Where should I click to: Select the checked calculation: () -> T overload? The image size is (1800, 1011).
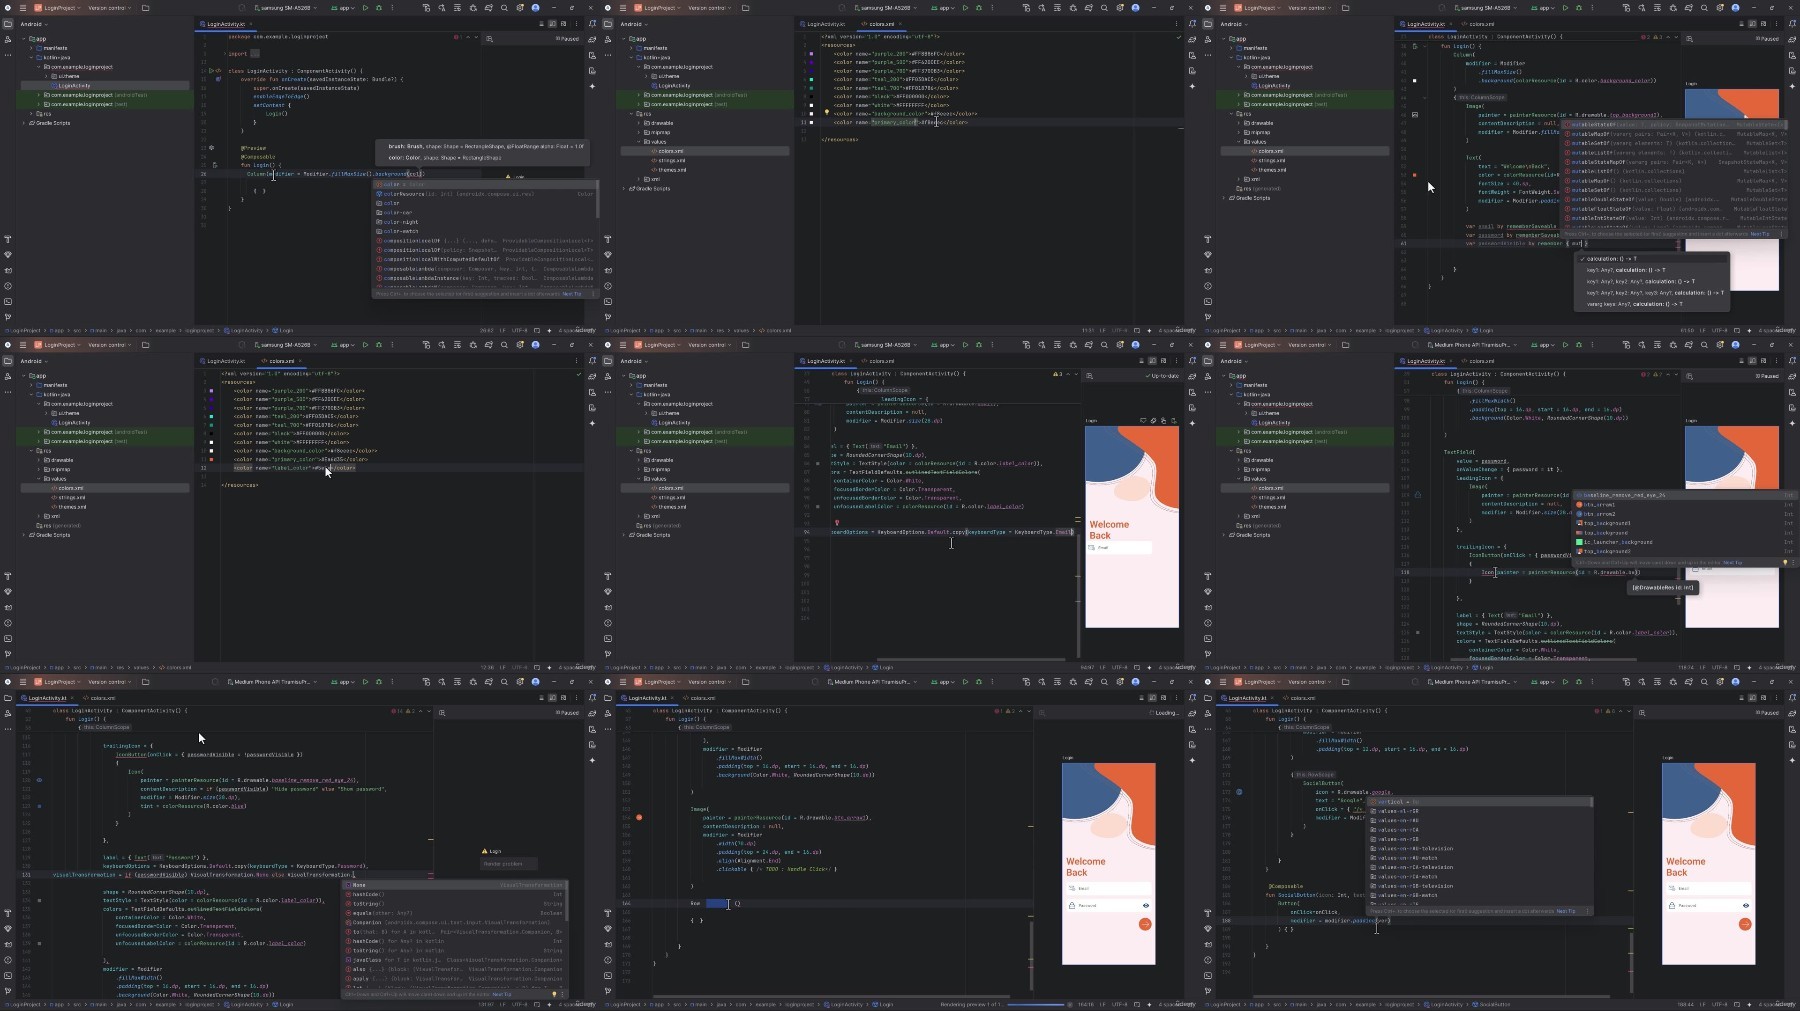point(1651,258)
